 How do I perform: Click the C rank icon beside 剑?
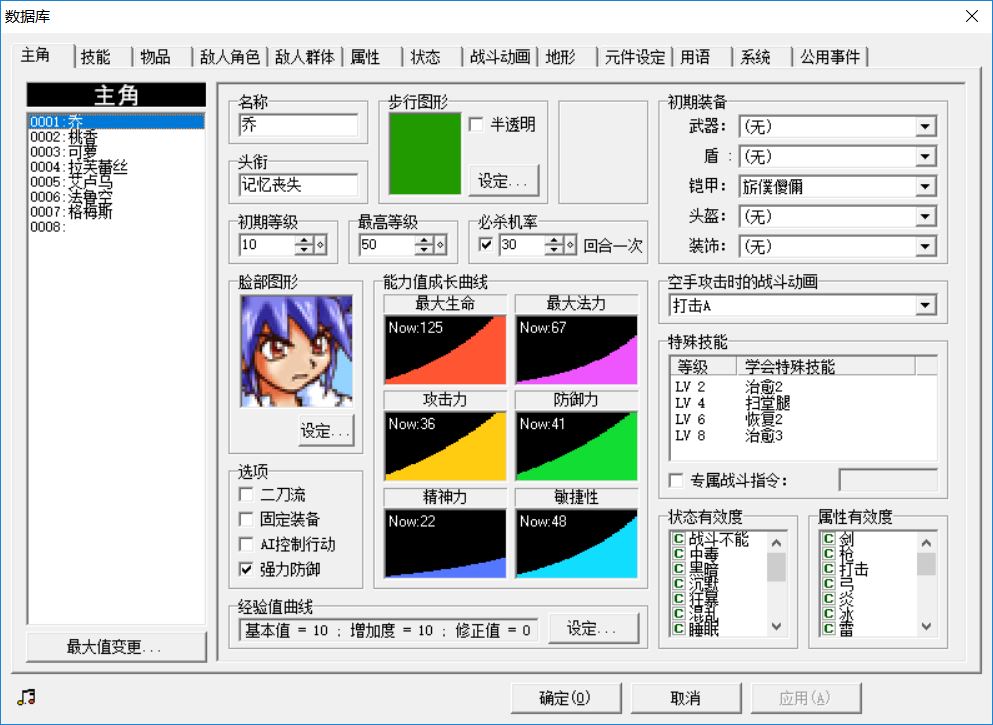click(x=828, y=541)
